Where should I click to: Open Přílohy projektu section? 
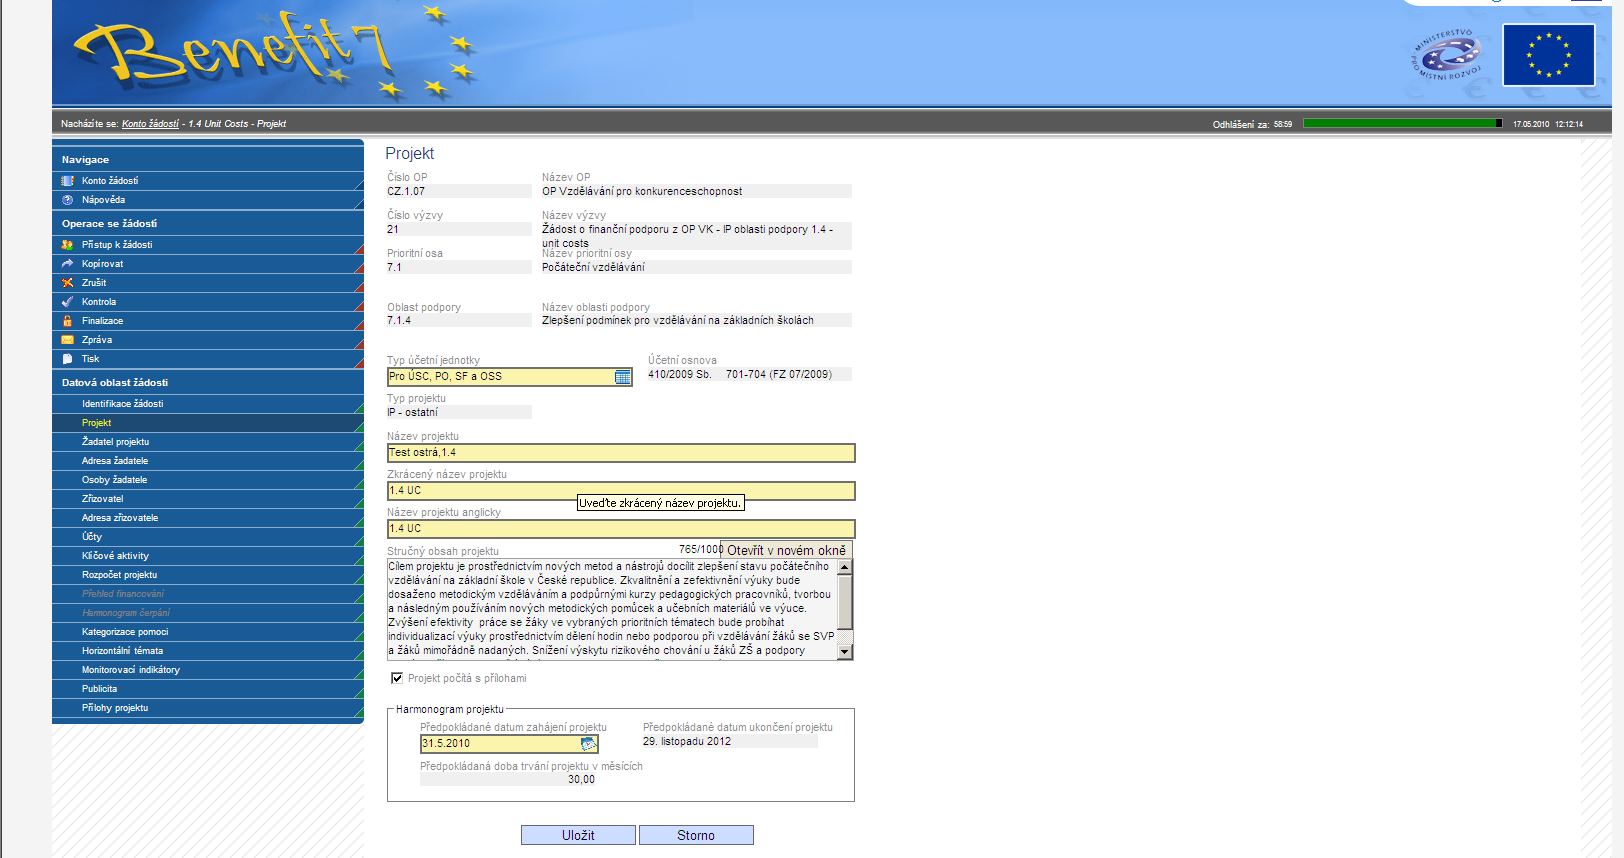click(x=208, y=708)
